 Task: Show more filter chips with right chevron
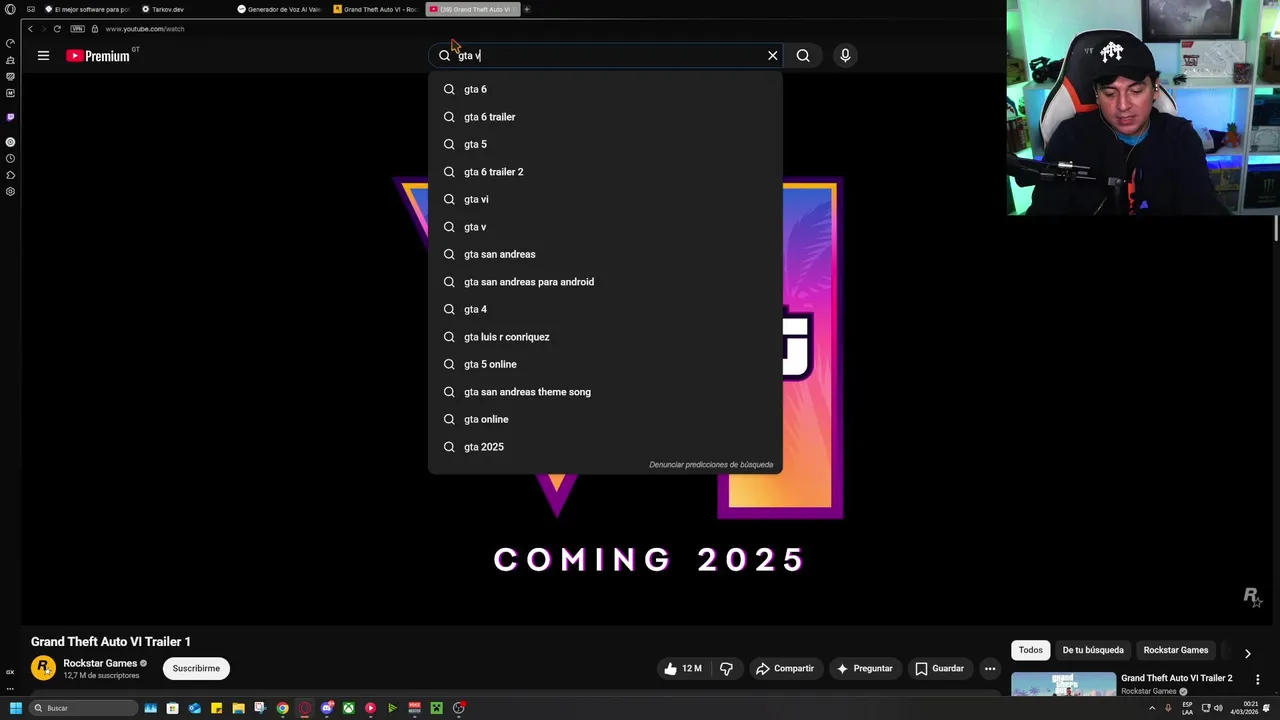click(1247, 653)
